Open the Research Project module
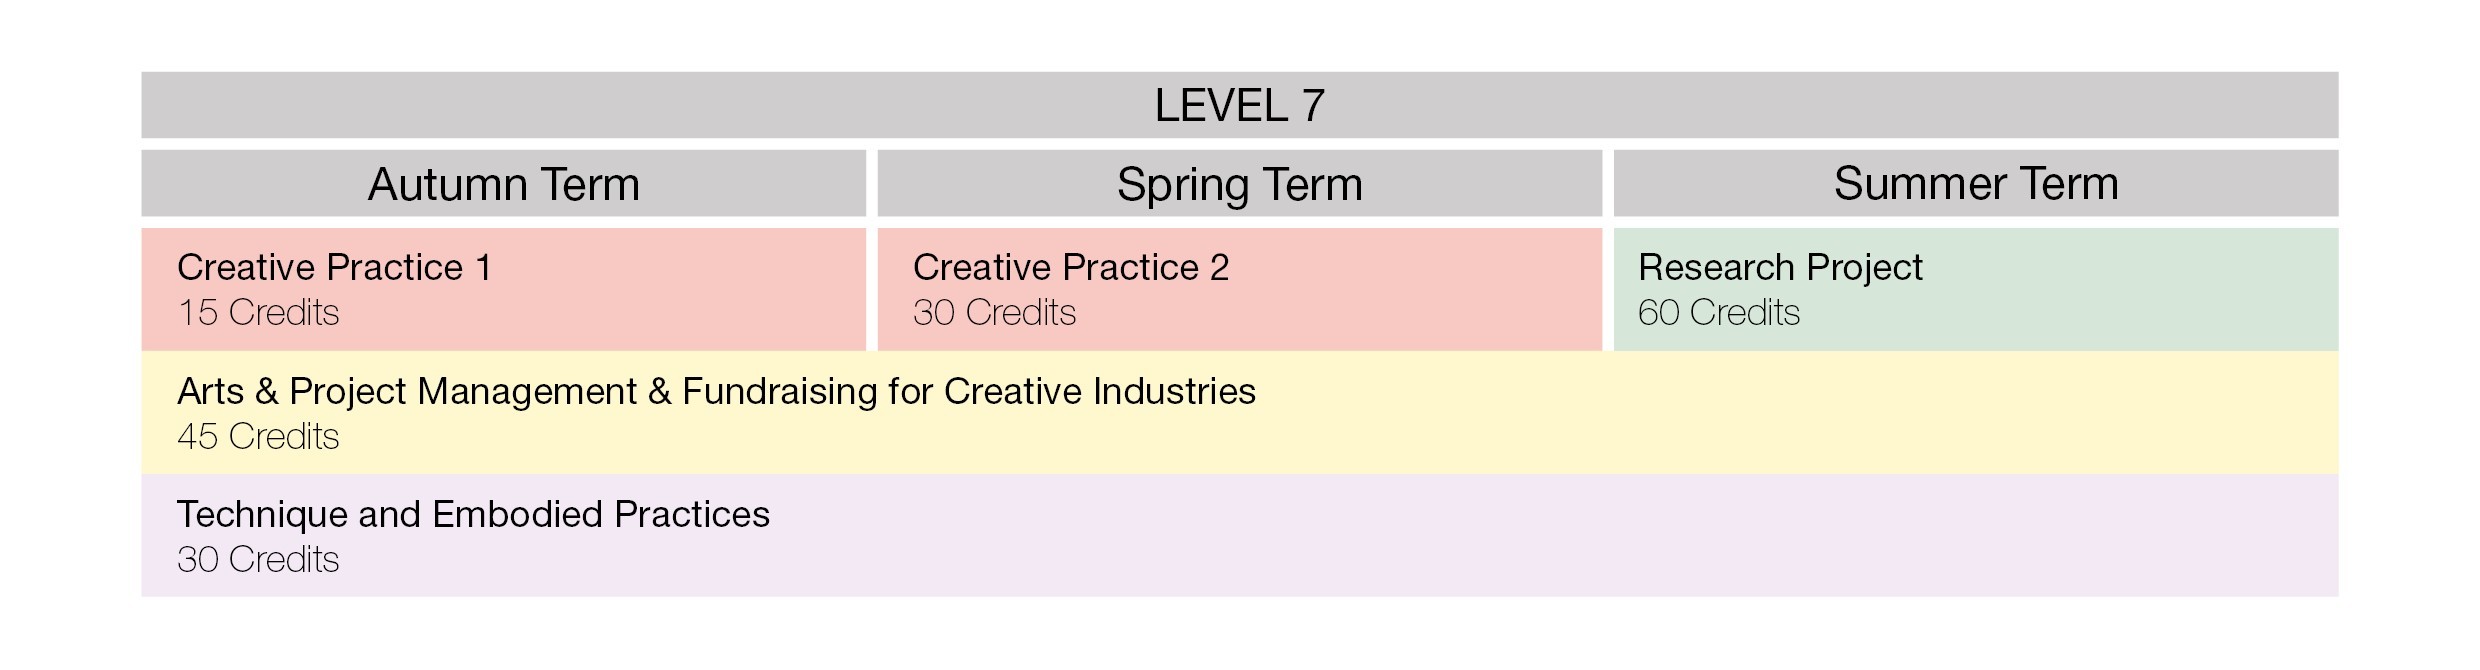This screenshot has width=2480, height=670. tap(1780, 268)
